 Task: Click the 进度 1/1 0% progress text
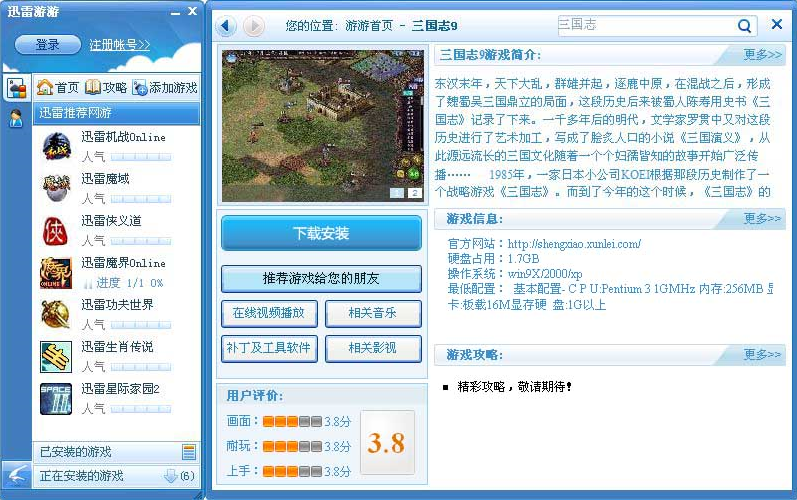[x=130, y=283]
